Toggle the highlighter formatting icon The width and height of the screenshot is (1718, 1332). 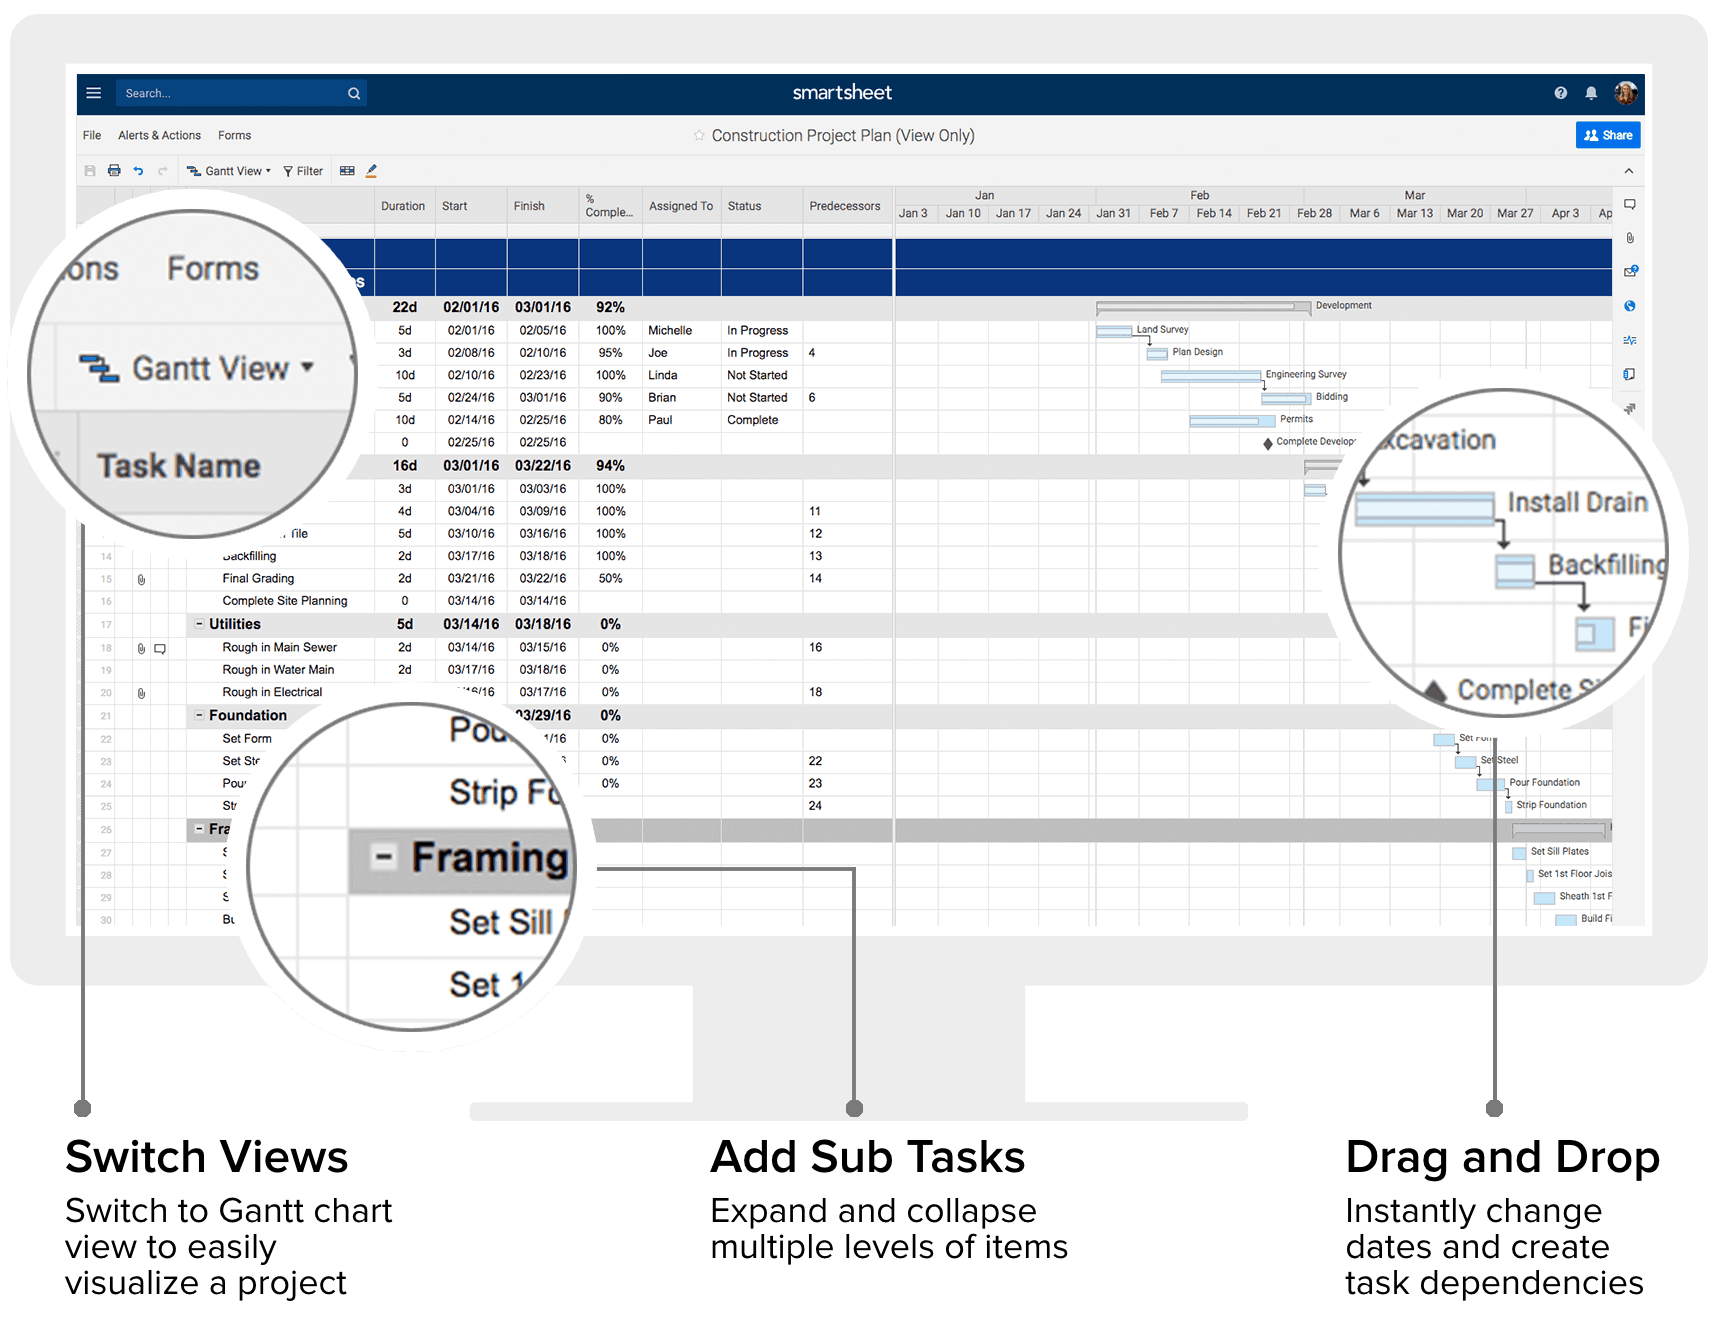372,170
